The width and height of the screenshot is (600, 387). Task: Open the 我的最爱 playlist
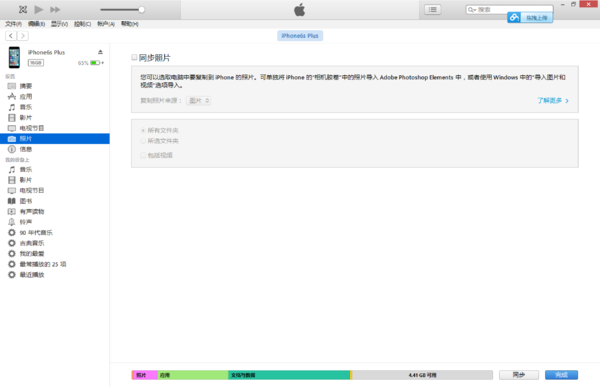point(55,254)
